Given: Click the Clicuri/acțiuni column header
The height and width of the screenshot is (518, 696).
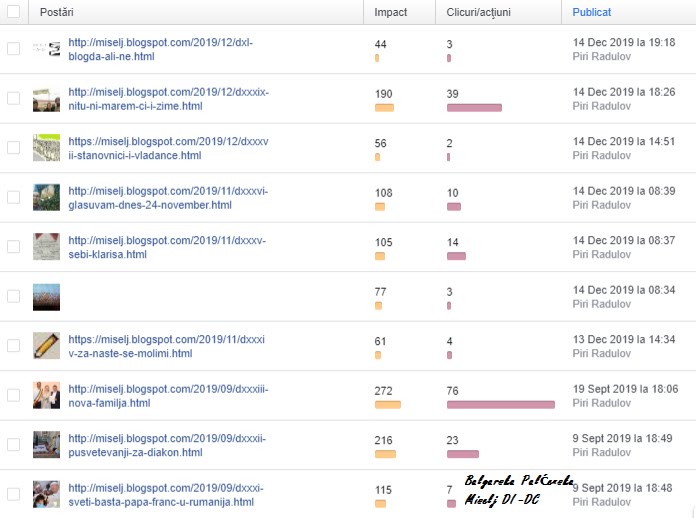Looking at the screenshot, I should (x=478, y=12).
